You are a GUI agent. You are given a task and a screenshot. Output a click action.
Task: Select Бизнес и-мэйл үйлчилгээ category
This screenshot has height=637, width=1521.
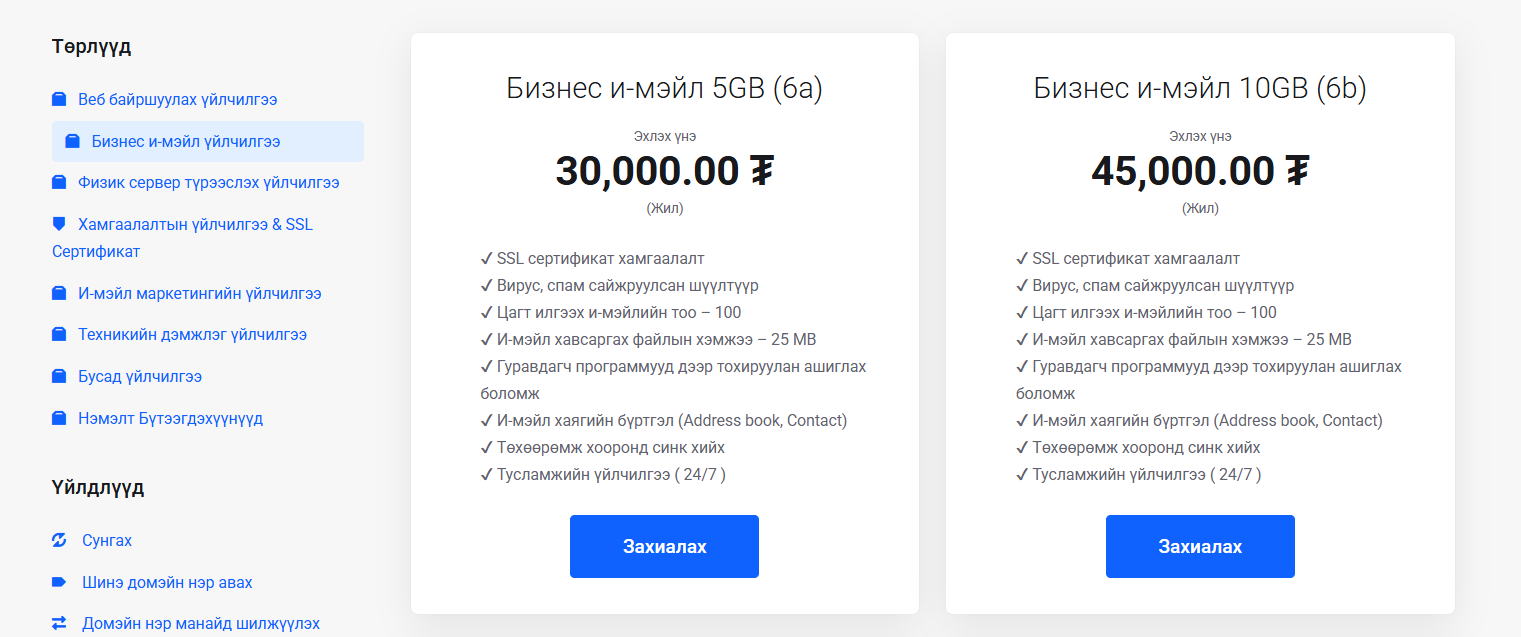tap(186, 142)
